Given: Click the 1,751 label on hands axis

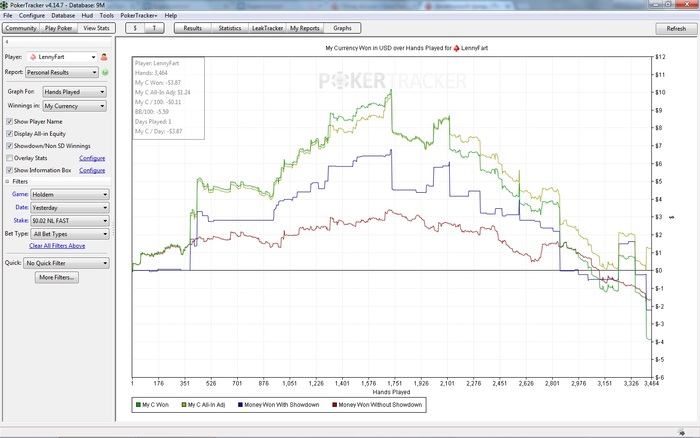Looking at the screenshot, I should (x=395, y=383).
